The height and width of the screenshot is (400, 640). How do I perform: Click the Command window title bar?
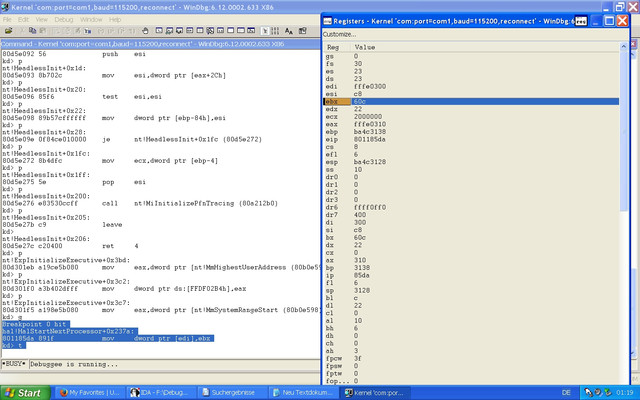160,44
